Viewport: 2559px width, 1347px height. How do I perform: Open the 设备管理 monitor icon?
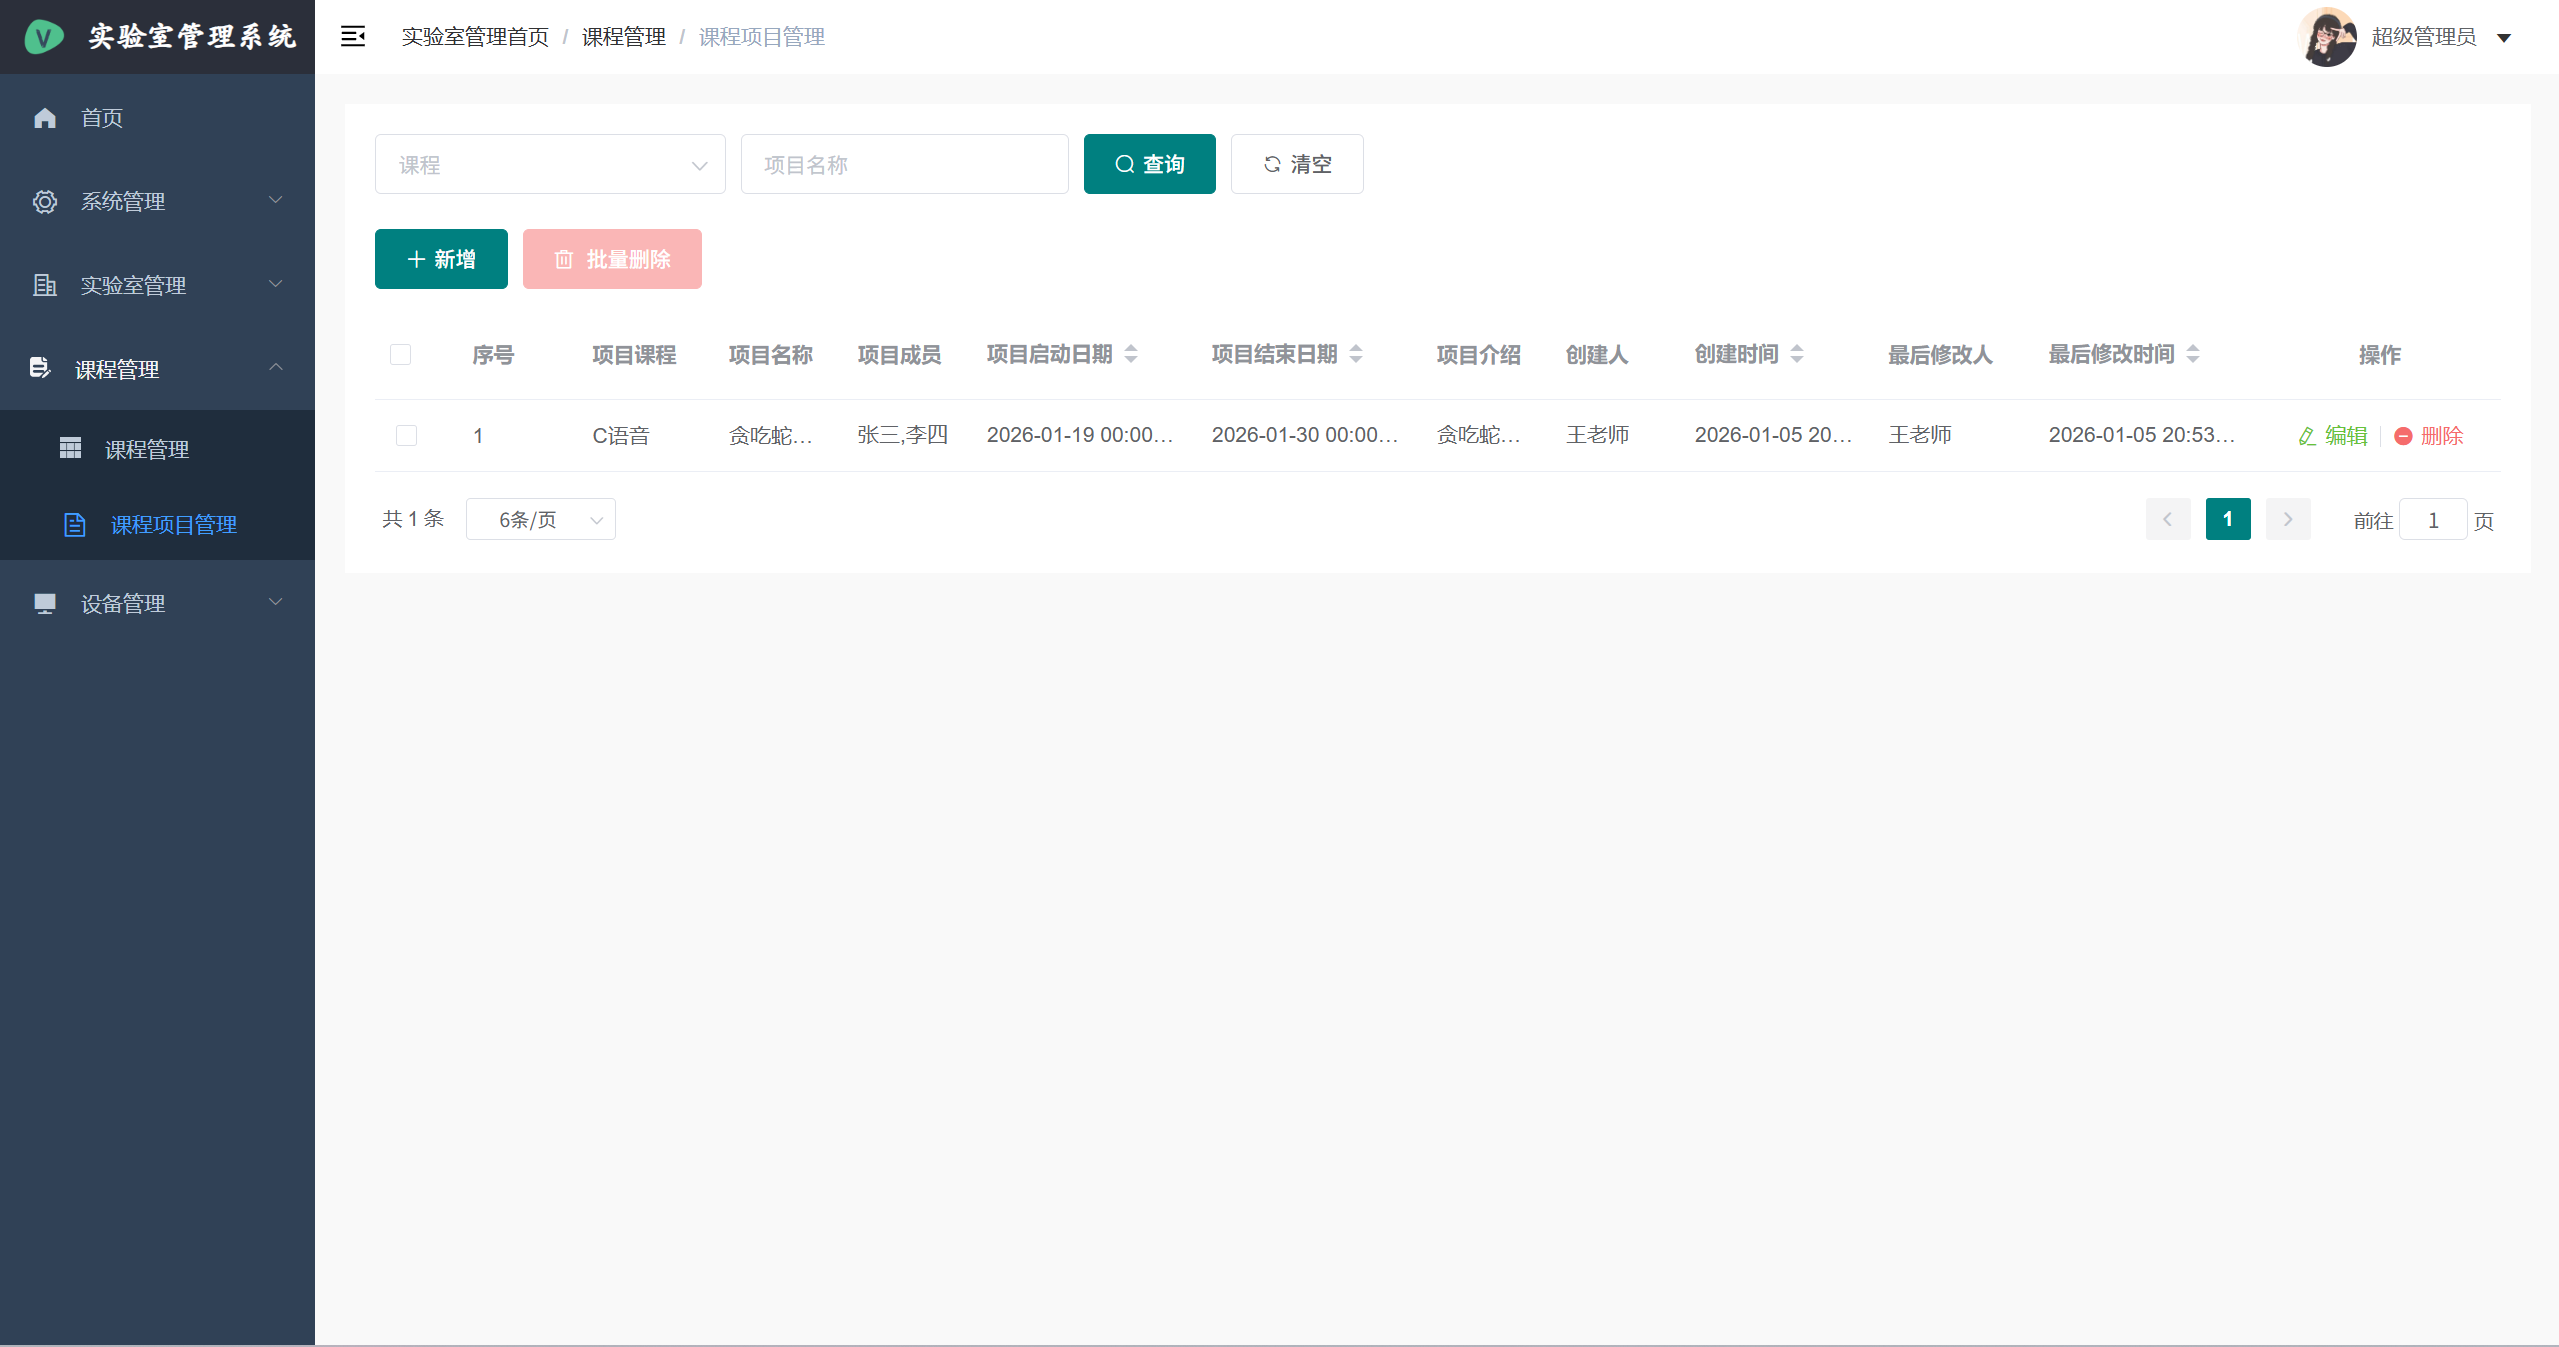[x=45, y=603]
